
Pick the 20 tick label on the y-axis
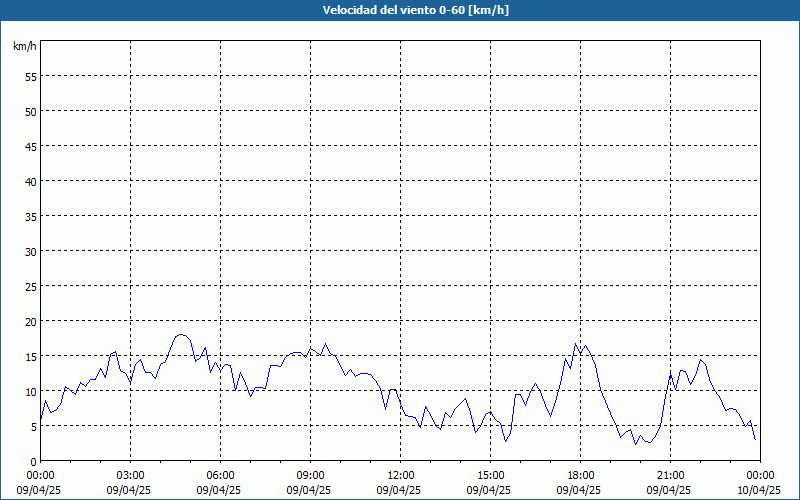pyautogui.click(x=31, y=321)
